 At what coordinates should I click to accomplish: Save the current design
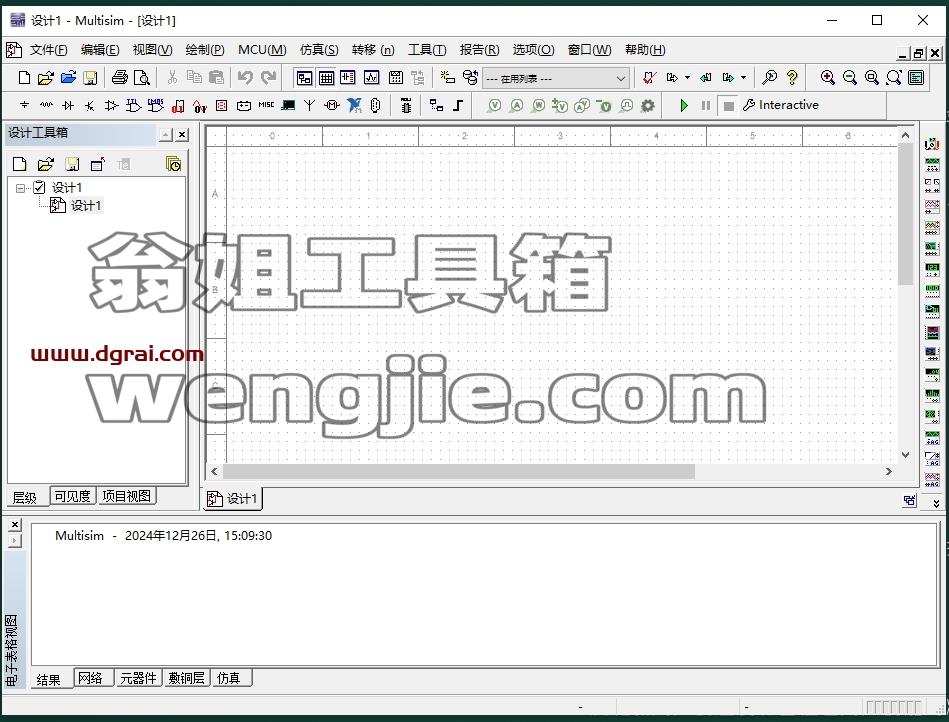click(90, 77)
